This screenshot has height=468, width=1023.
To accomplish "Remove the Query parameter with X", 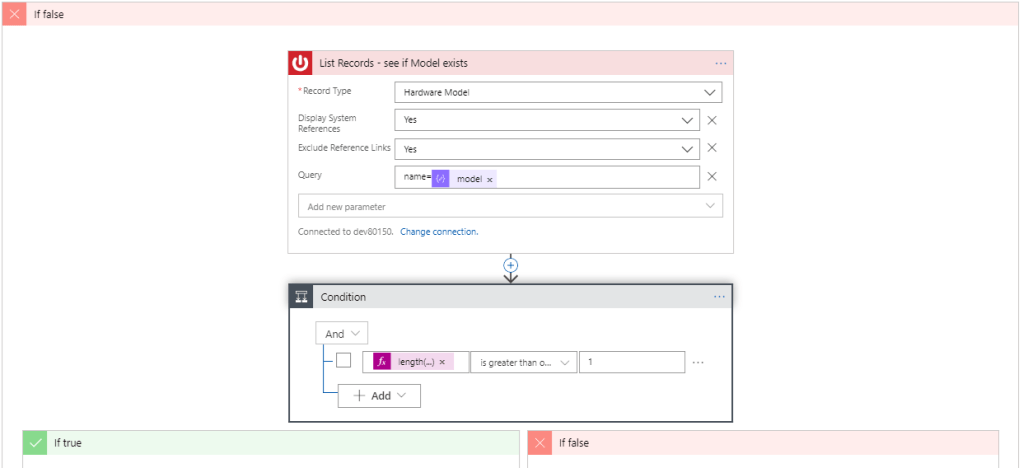I will pos(712,177).
